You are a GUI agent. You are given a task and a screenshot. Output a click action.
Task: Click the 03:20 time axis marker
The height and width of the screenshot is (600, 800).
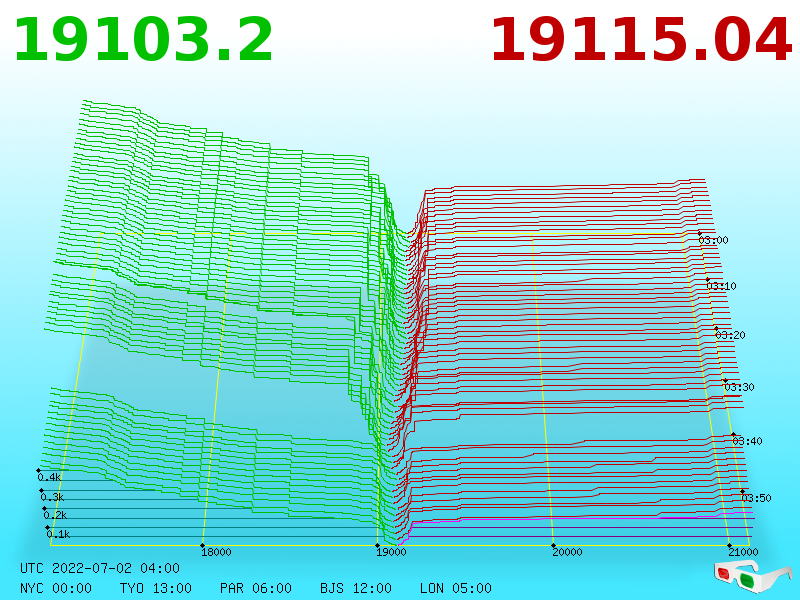[730, 335]
